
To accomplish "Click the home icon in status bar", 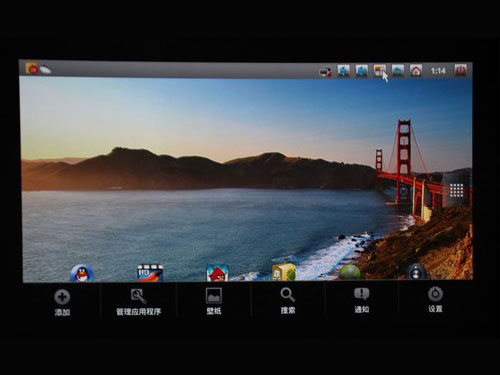I will coord(416,71).
